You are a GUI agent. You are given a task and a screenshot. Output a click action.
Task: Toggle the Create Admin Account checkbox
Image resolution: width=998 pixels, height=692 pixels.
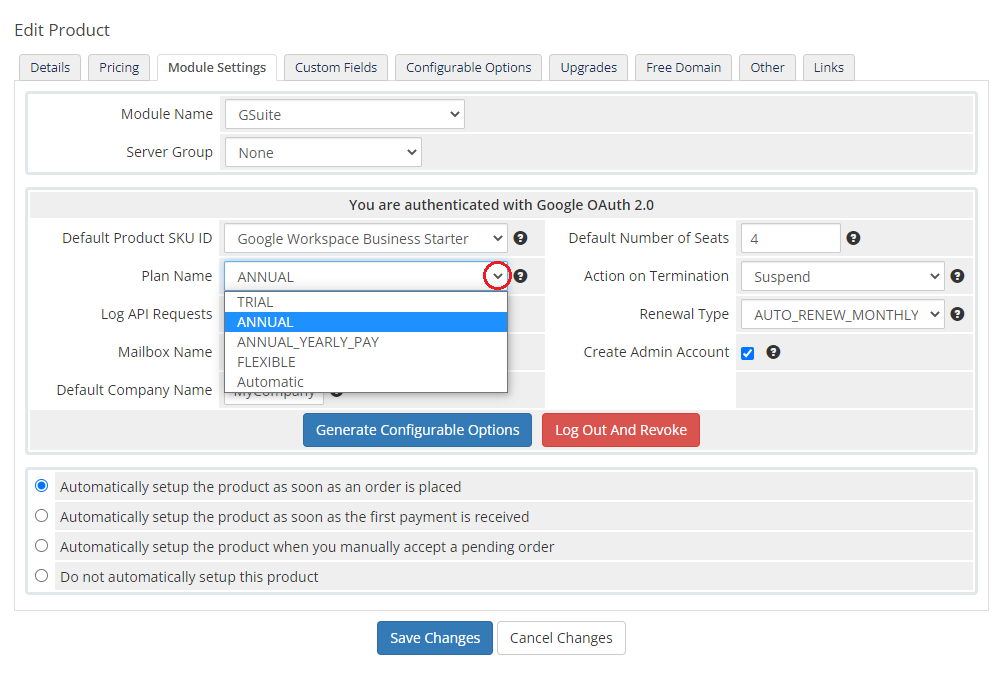[x=747, y=353]
